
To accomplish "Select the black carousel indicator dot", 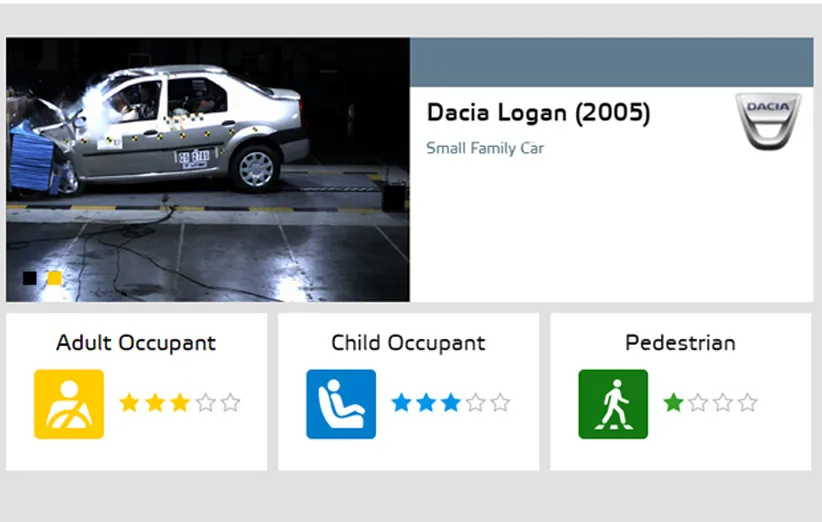I will 30,278.
